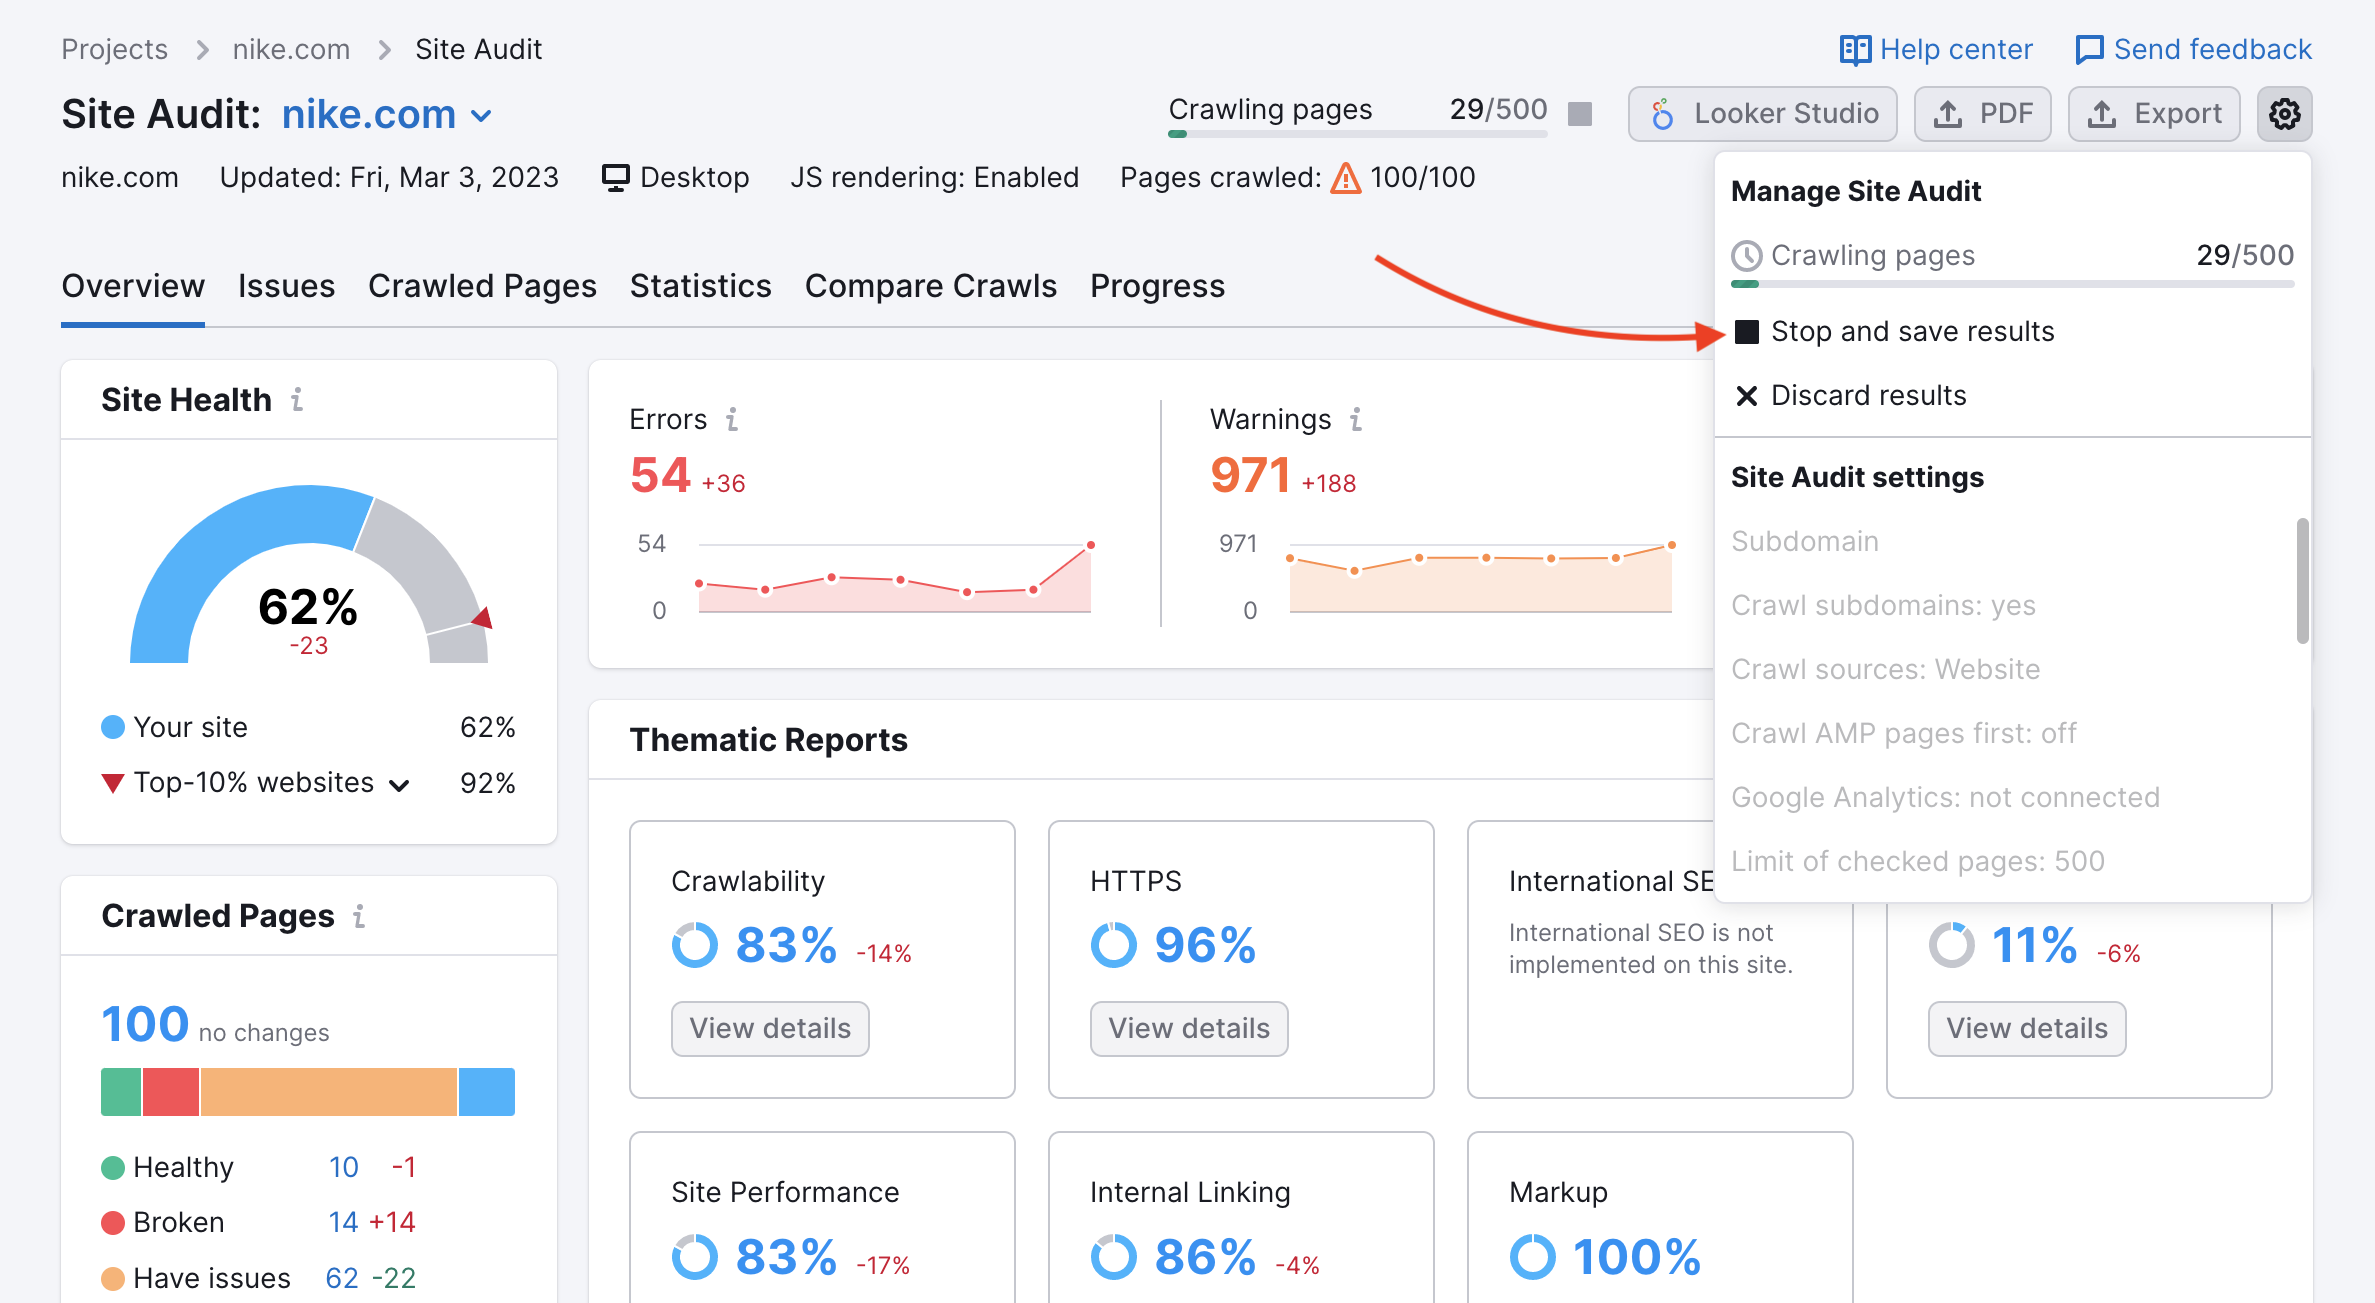
Task: Go to nike.com breadcrumb
Action: coord(291,50)
